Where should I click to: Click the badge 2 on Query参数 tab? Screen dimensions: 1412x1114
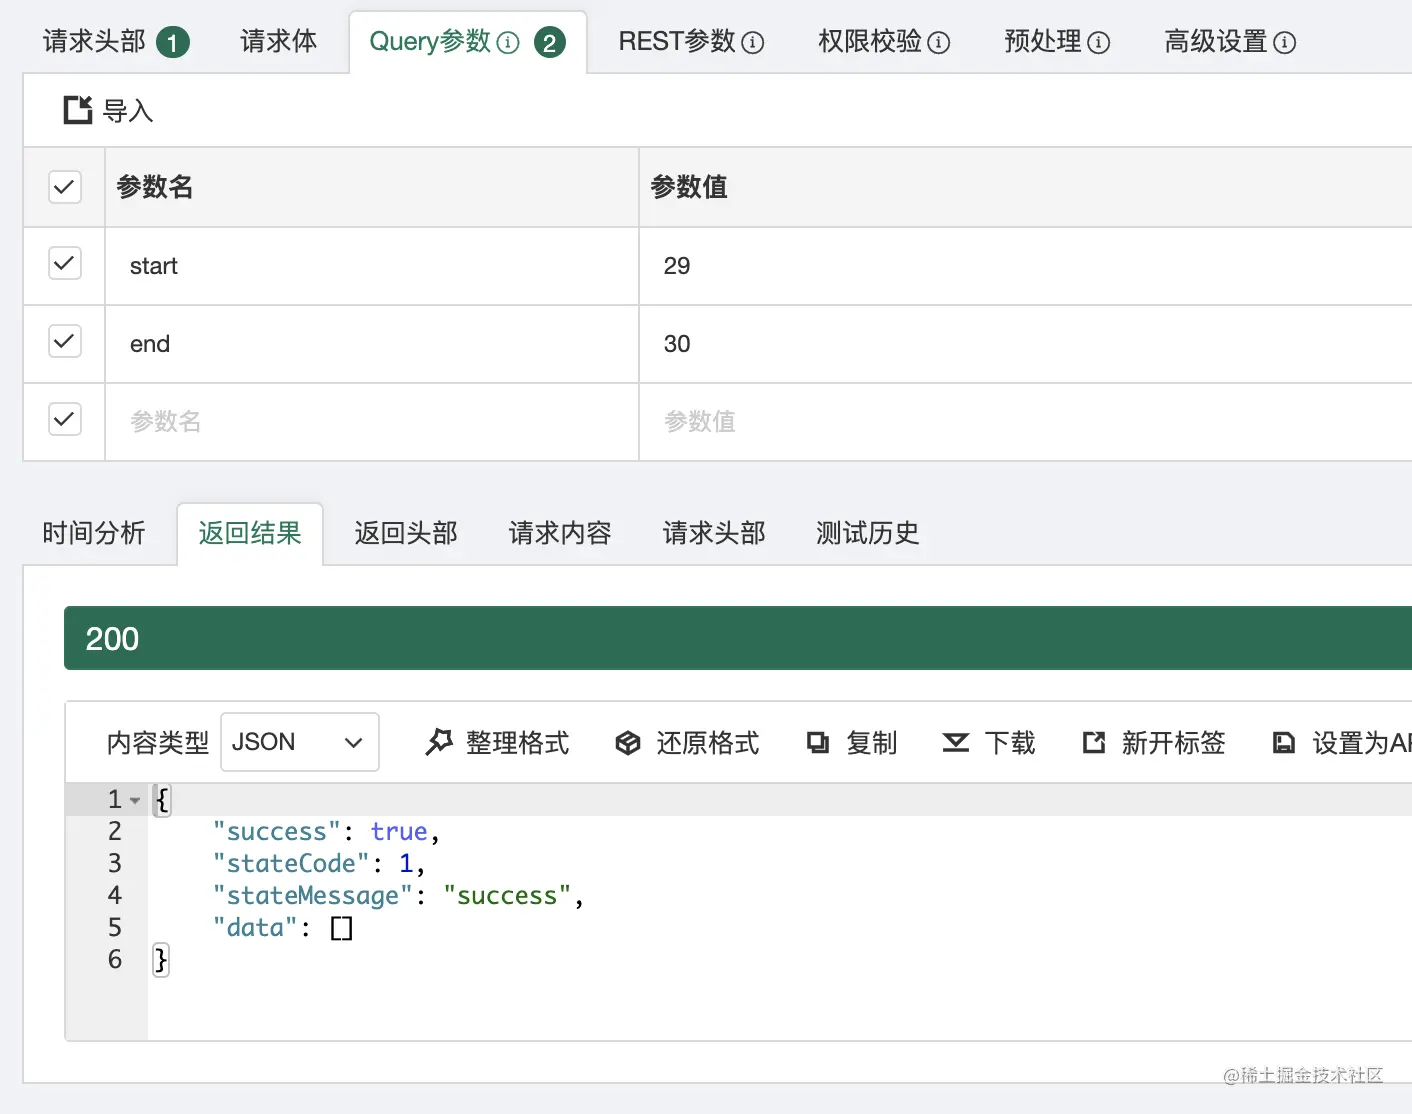point(549,43)
